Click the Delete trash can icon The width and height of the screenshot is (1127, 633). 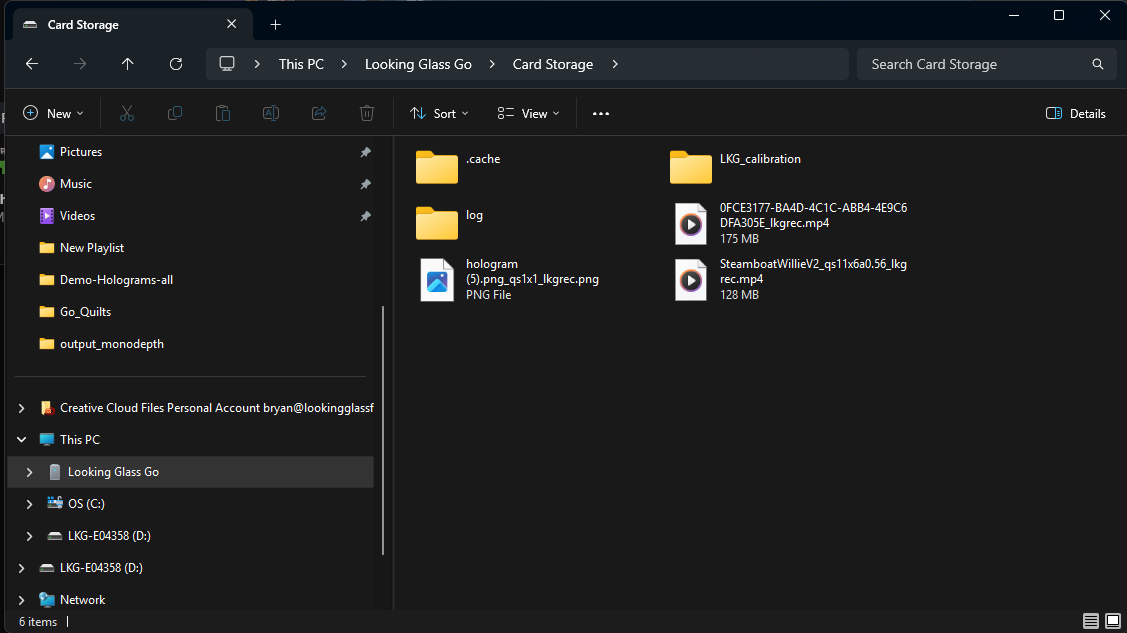(367, 113)
